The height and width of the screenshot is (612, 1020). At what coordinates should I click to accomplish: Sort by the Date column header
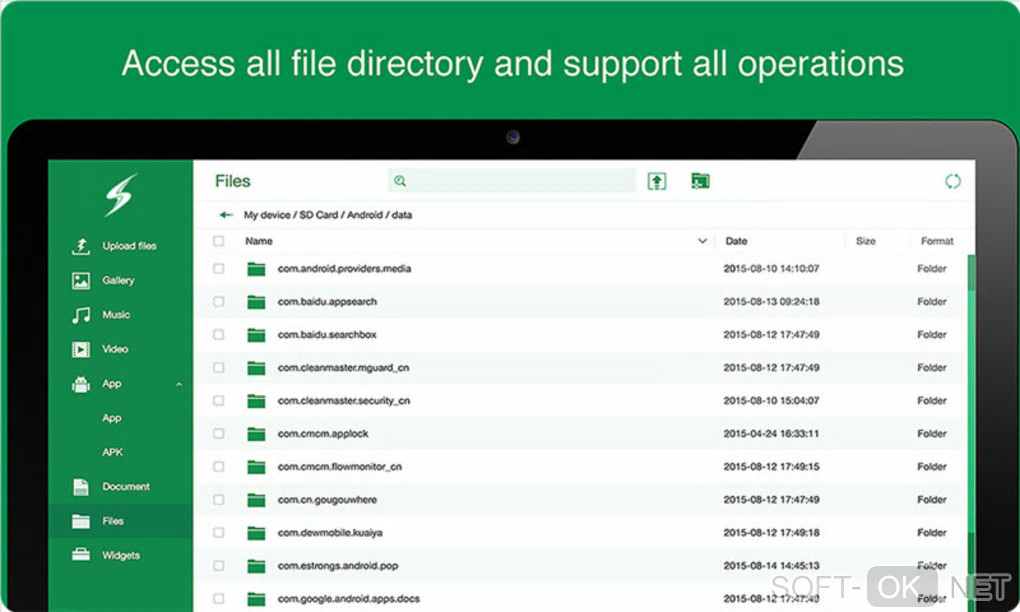736,241
